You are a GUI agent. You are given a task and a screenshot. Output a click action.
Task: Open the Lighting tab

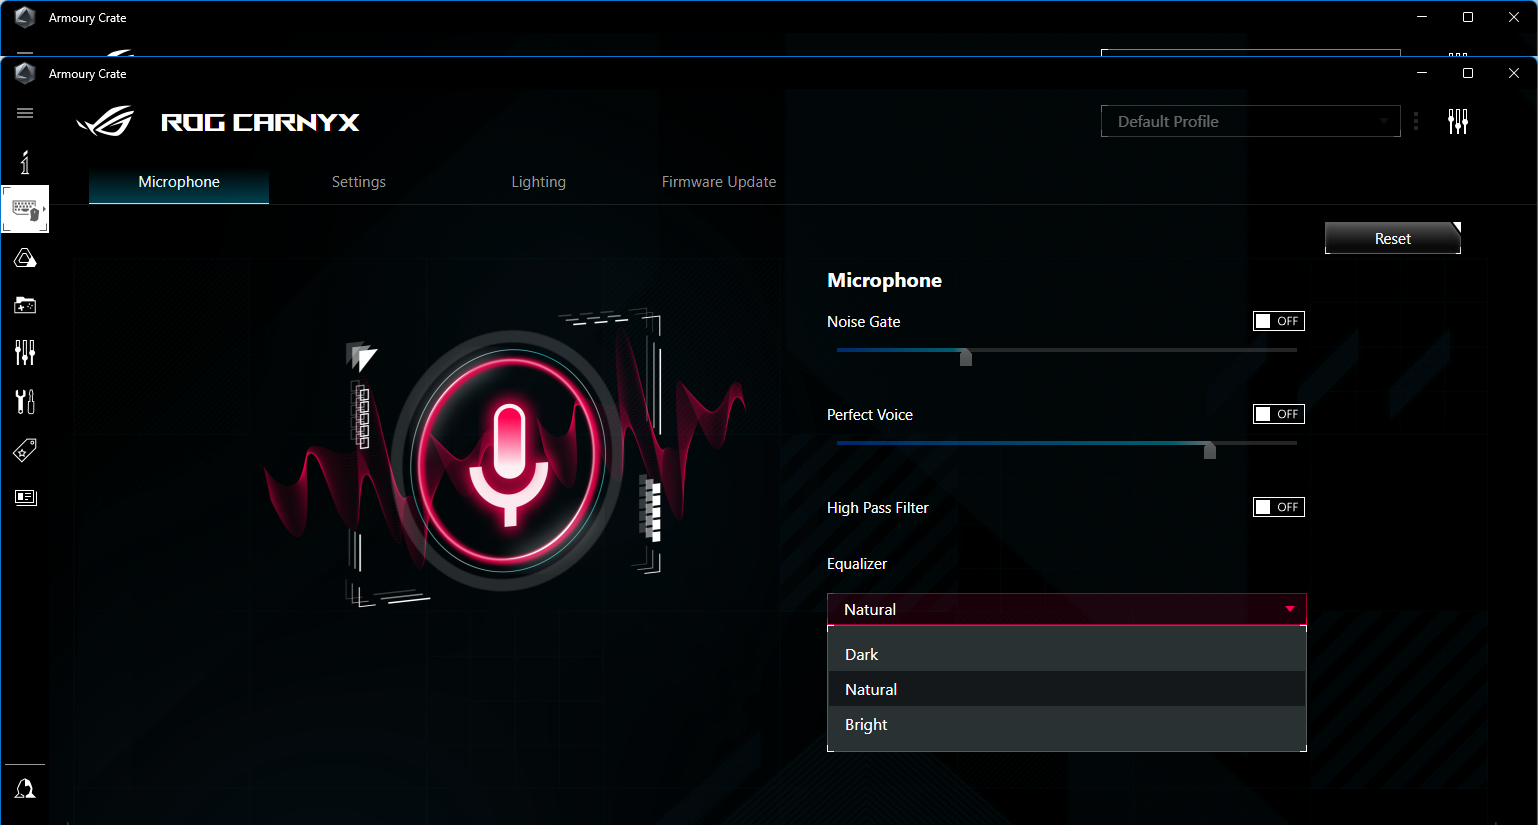pos(539,182)
